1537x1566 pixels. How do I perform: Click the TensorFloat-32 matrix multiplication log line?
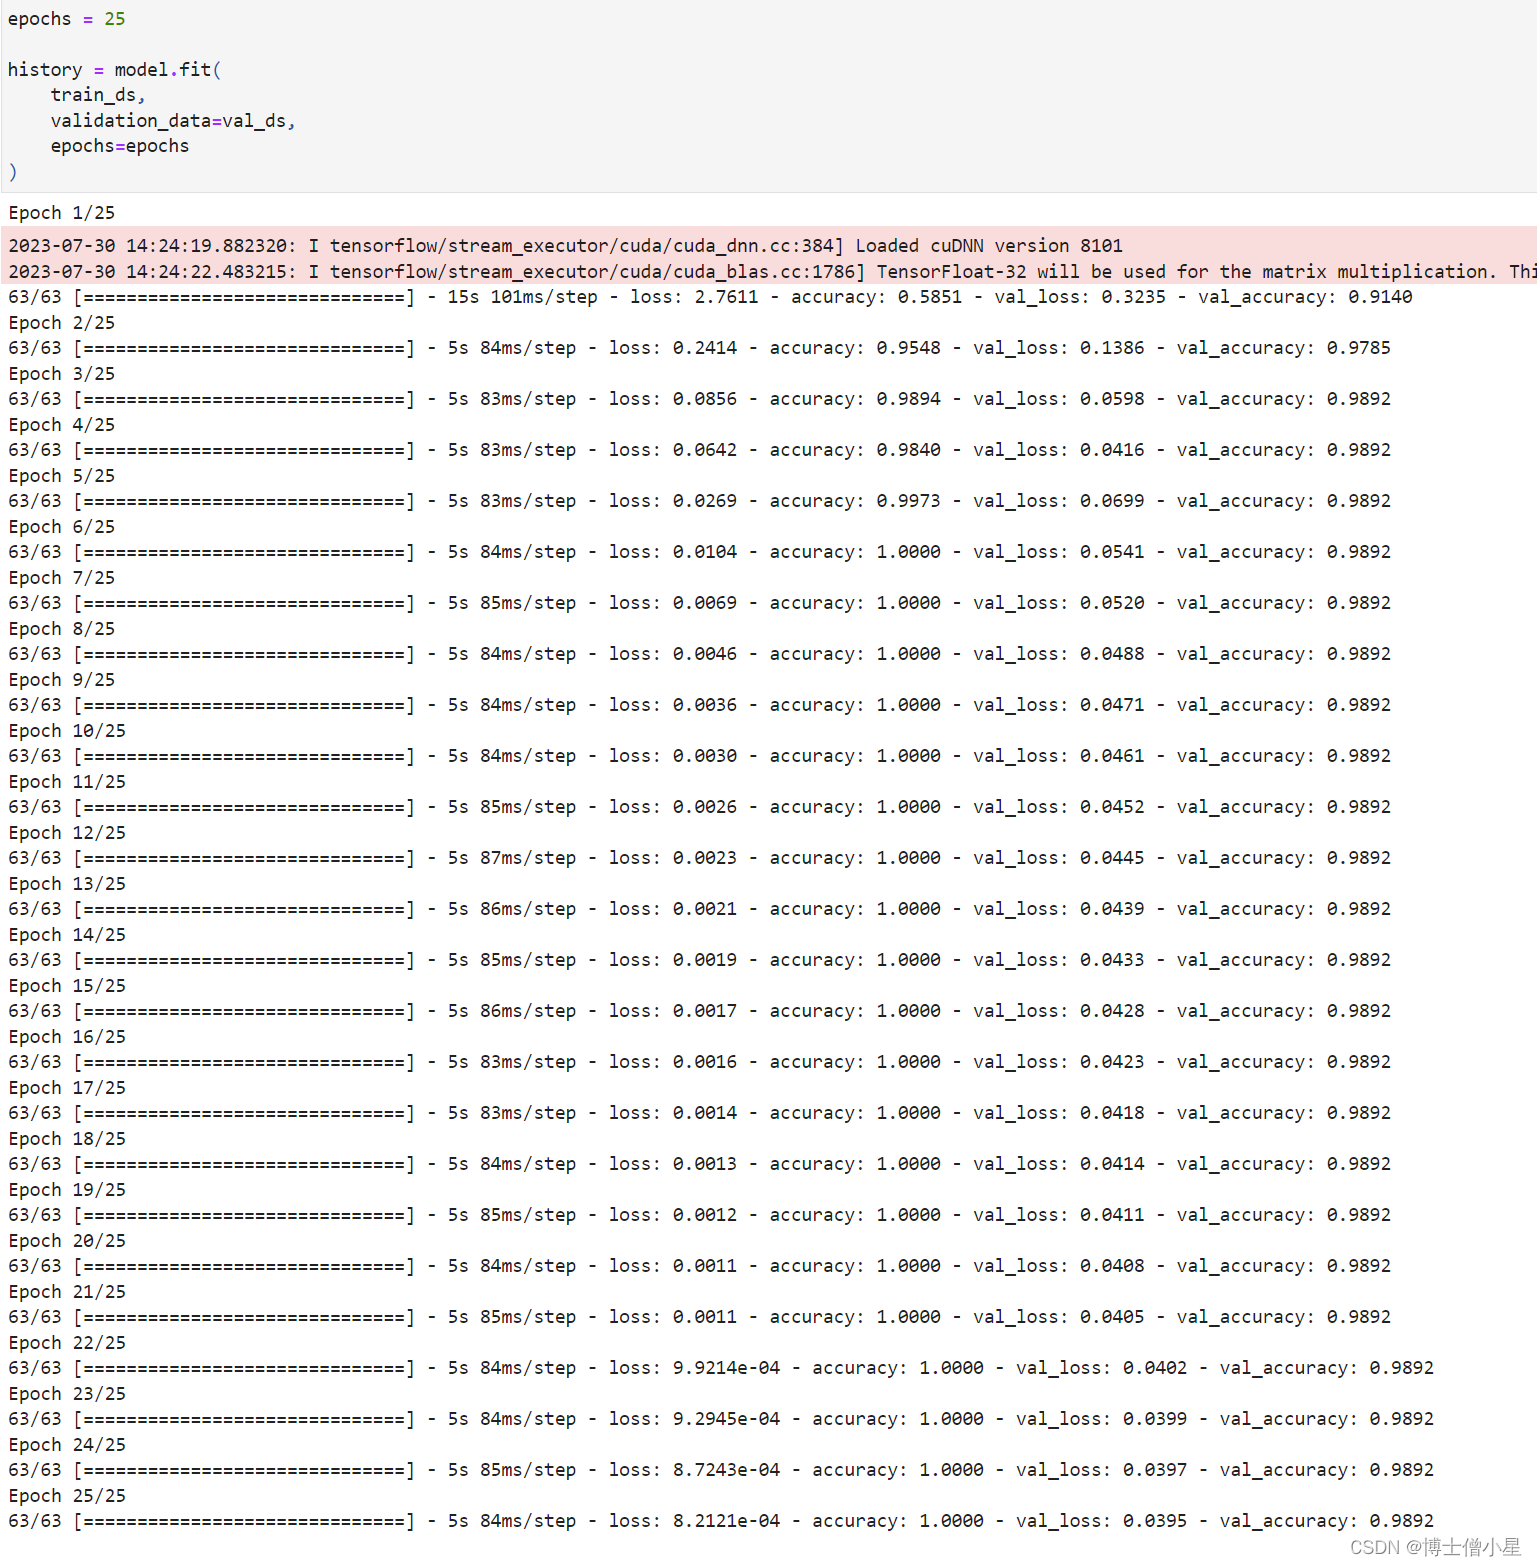(x=772, y=272)
